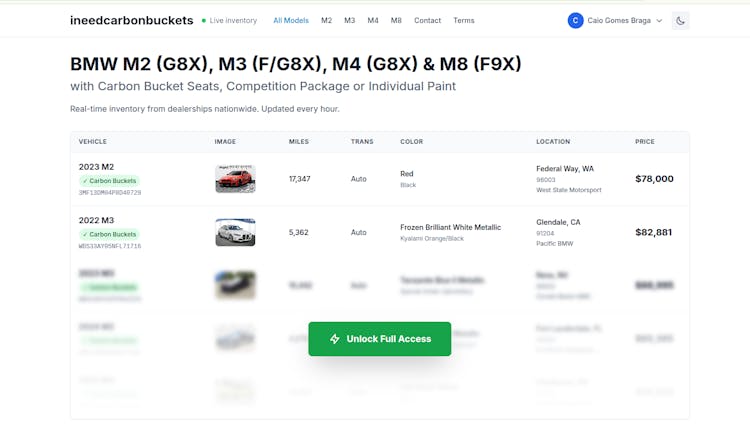Switch to the M3 models tab
The image size is (750, 447).
(349, 20)
